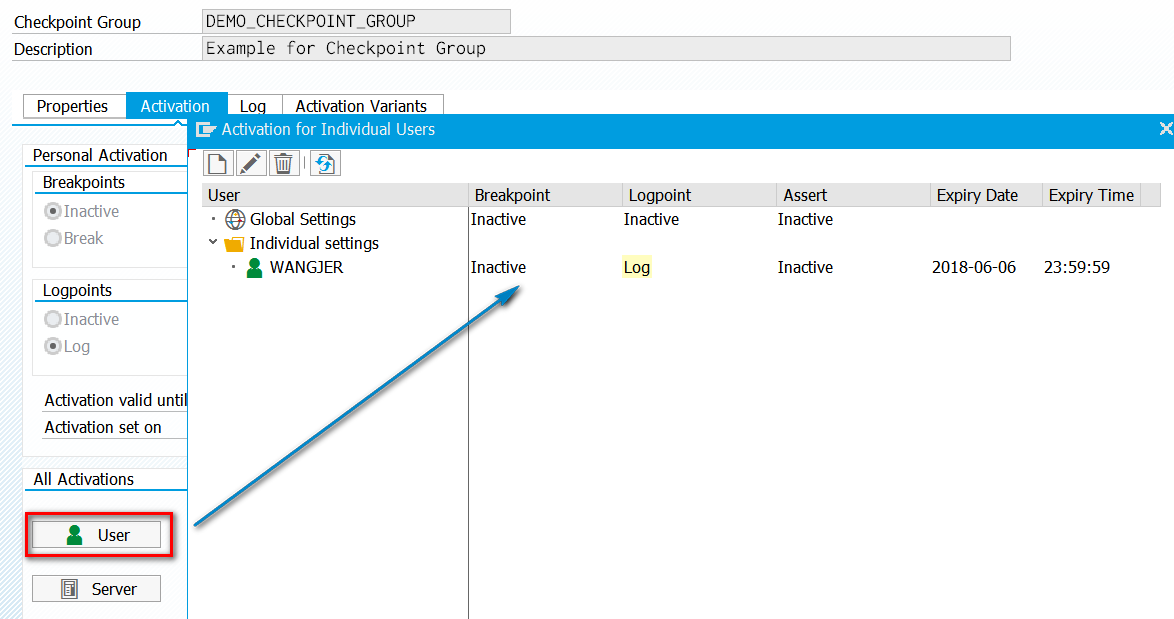Click the pencil Edit icon
The width and height of the screenshot is (1174, 619).
point(251,163)
